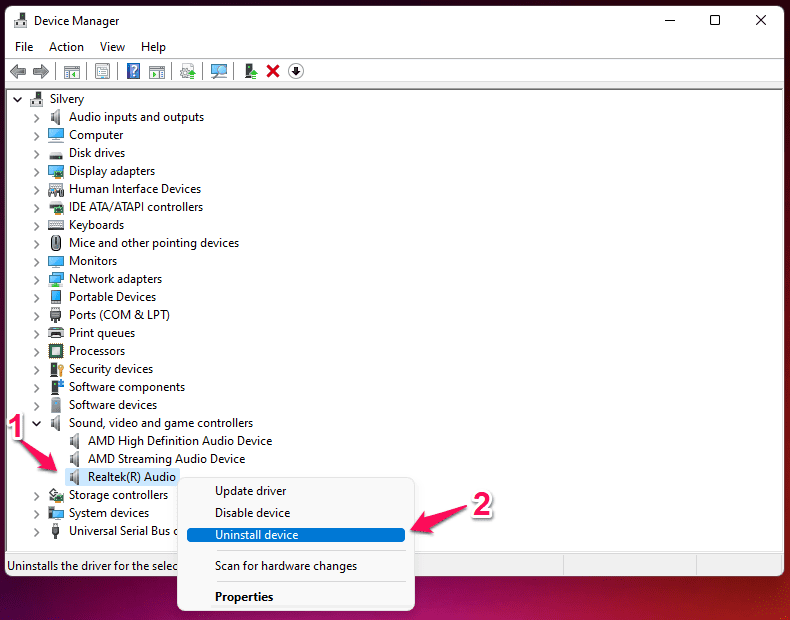
Task: Click the blue Help toolbar icon
Action: pos(133,71)
